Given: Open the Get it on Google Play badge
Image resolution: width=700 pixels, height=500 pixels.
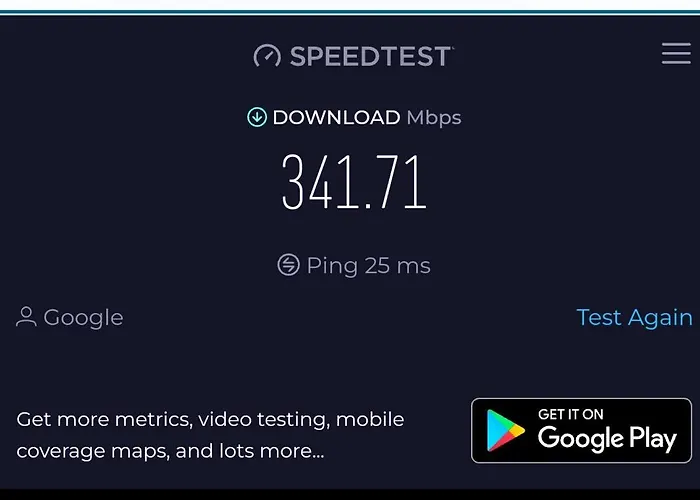Looking at the screenshot, I should 581,430.
